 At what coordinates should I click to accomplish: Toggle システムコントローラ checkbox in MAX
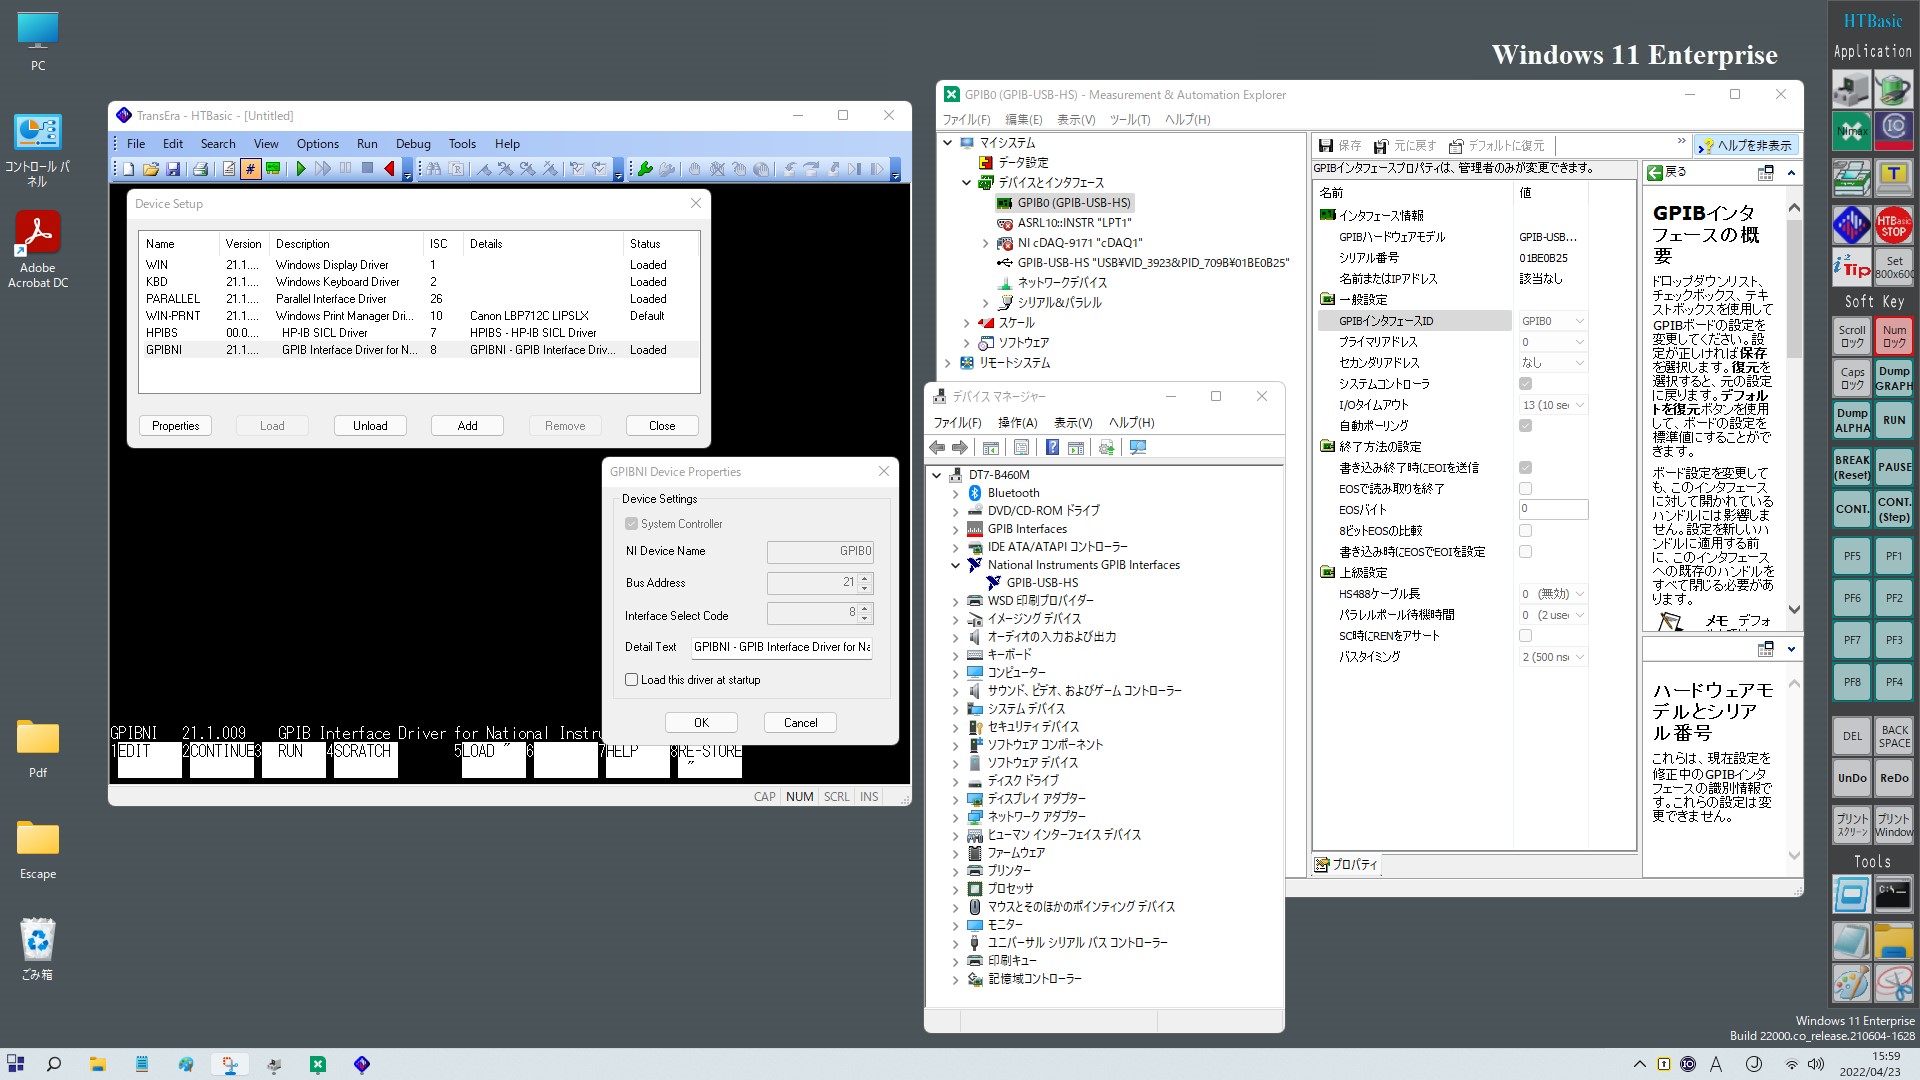click(1525, 384)
